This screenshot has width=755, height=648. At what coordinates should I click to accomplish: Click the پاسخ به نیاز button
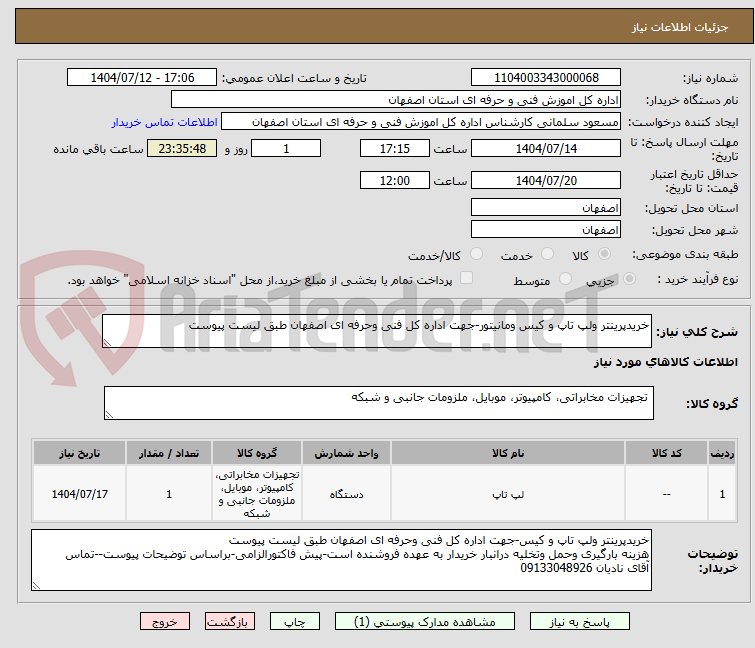[579, 621]
